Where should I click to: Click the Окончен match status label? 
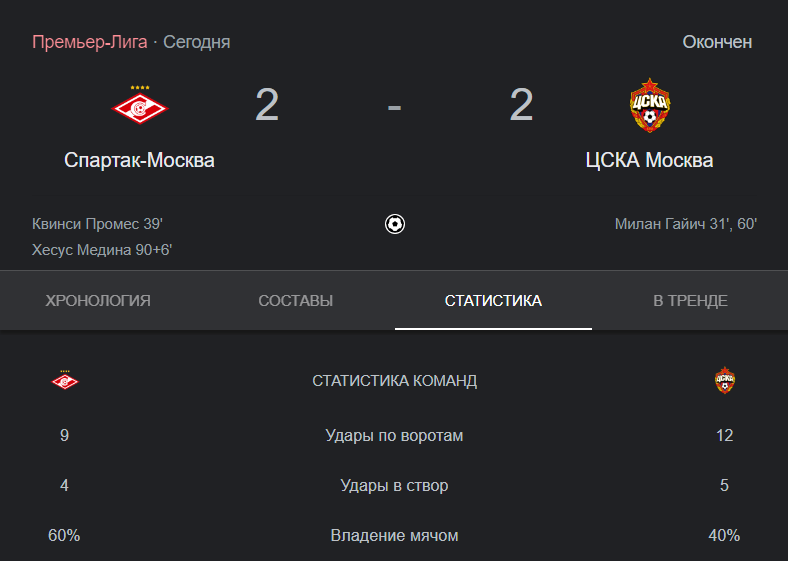[x=717, y=42]
